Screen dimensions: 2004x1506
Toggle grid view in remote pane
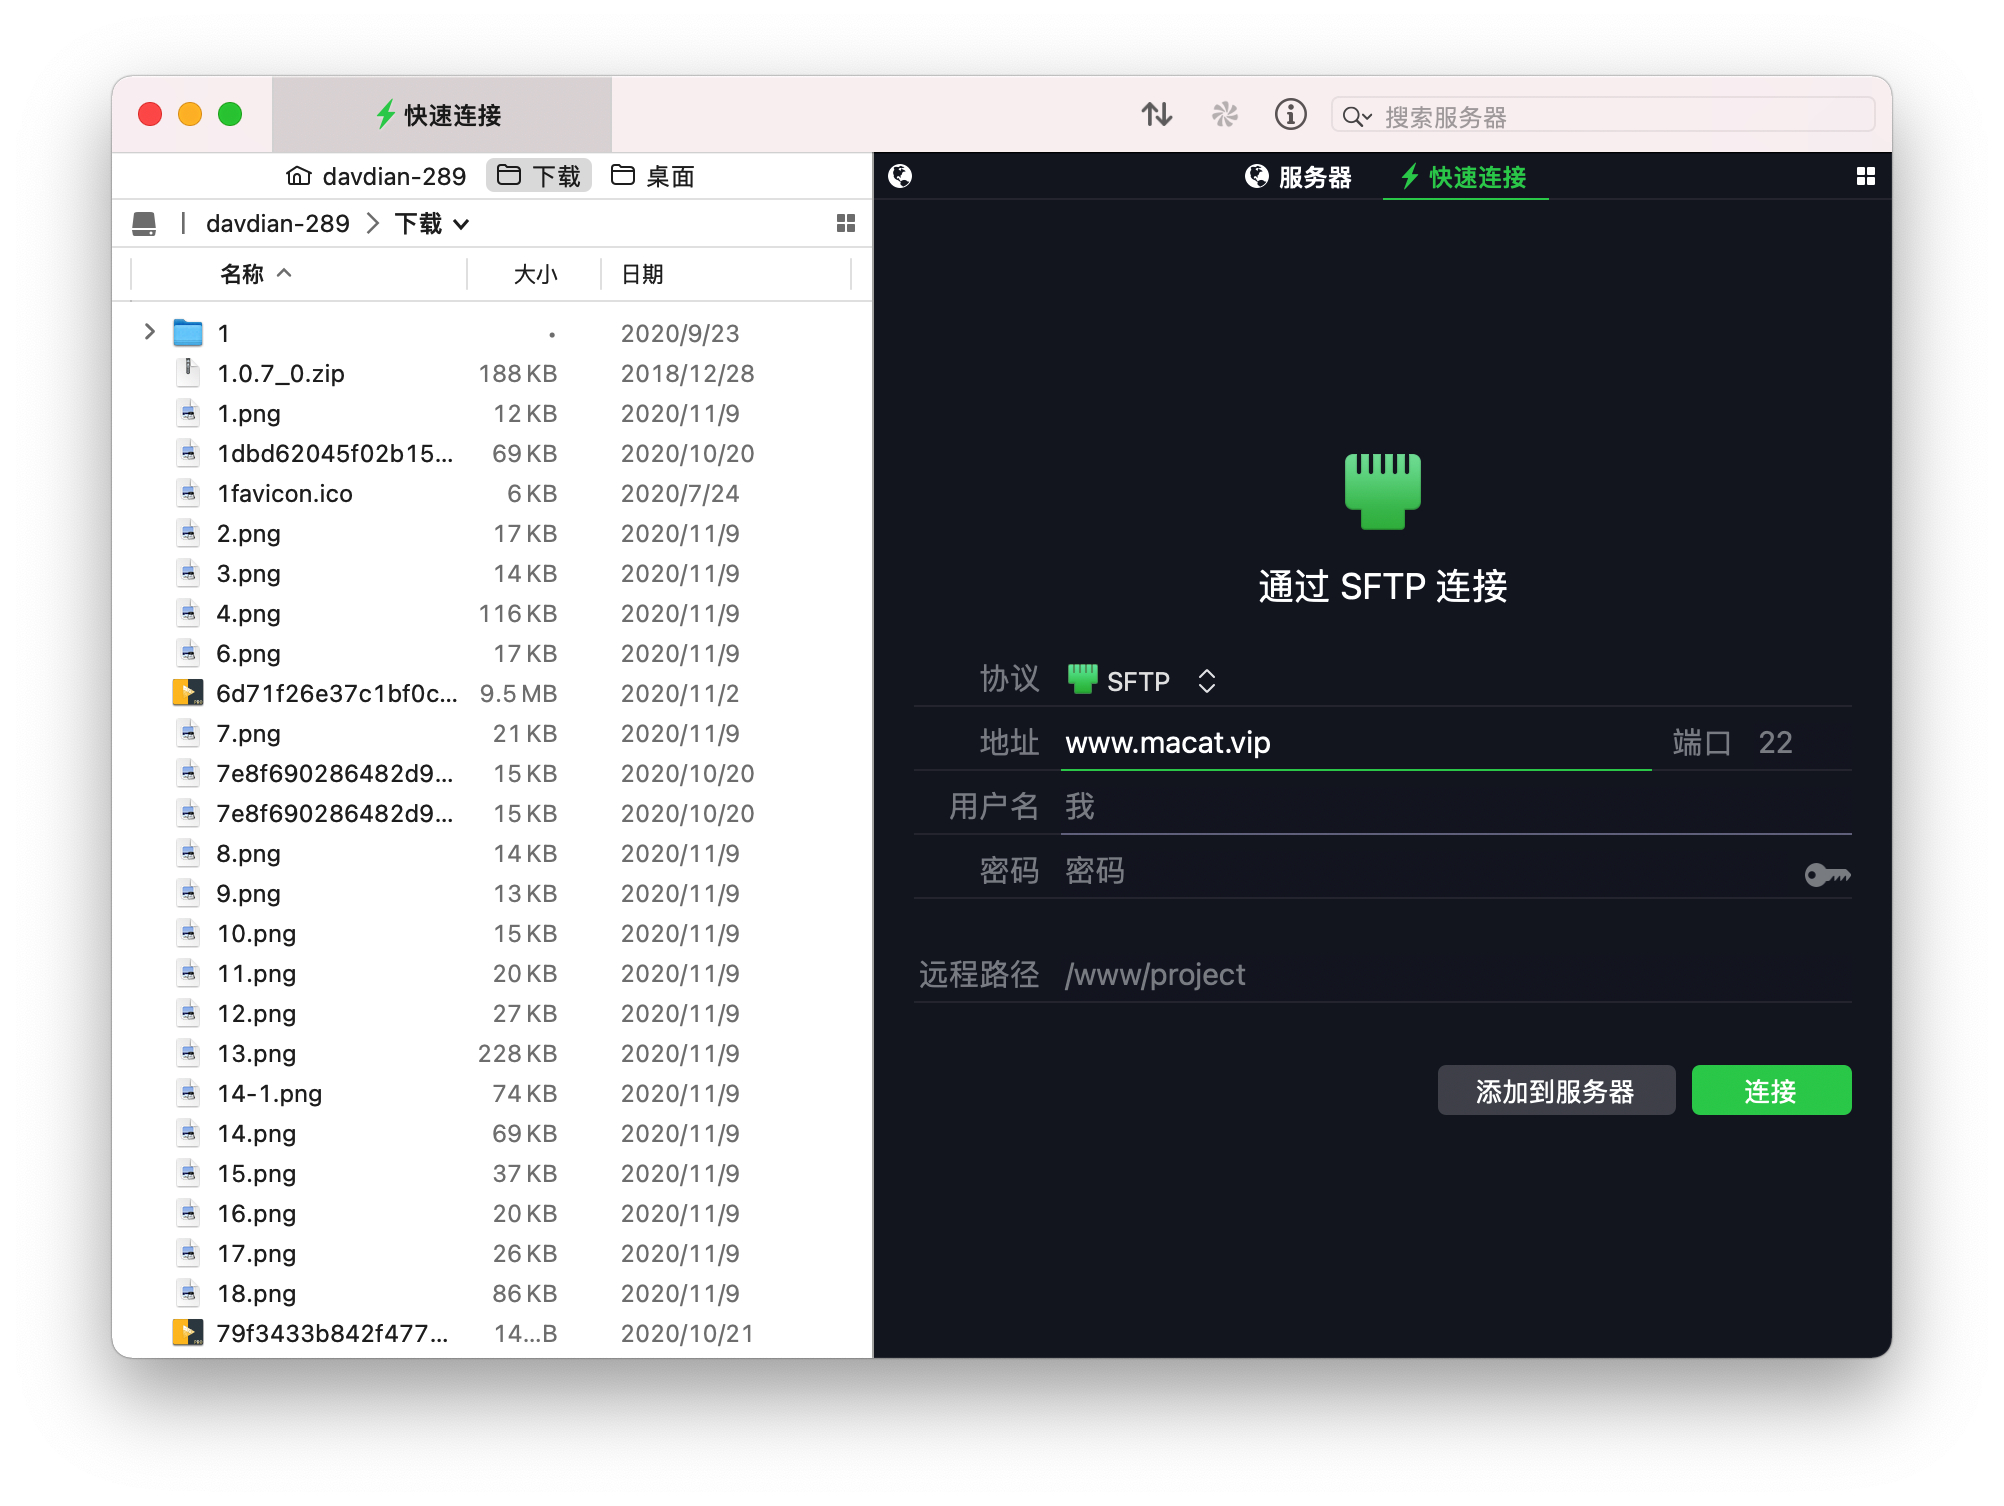pyautogui.click(x=1865, y=177)
